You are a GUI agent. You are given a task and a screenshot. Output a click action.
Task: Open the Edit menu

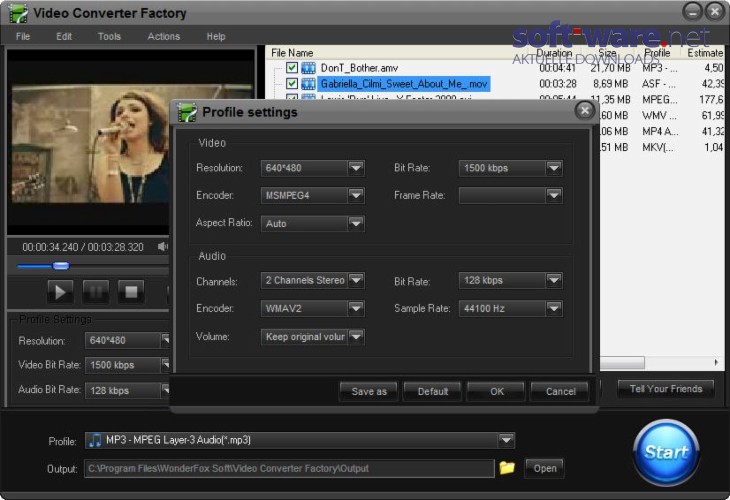pyautogui.click(x=64, y=36)
